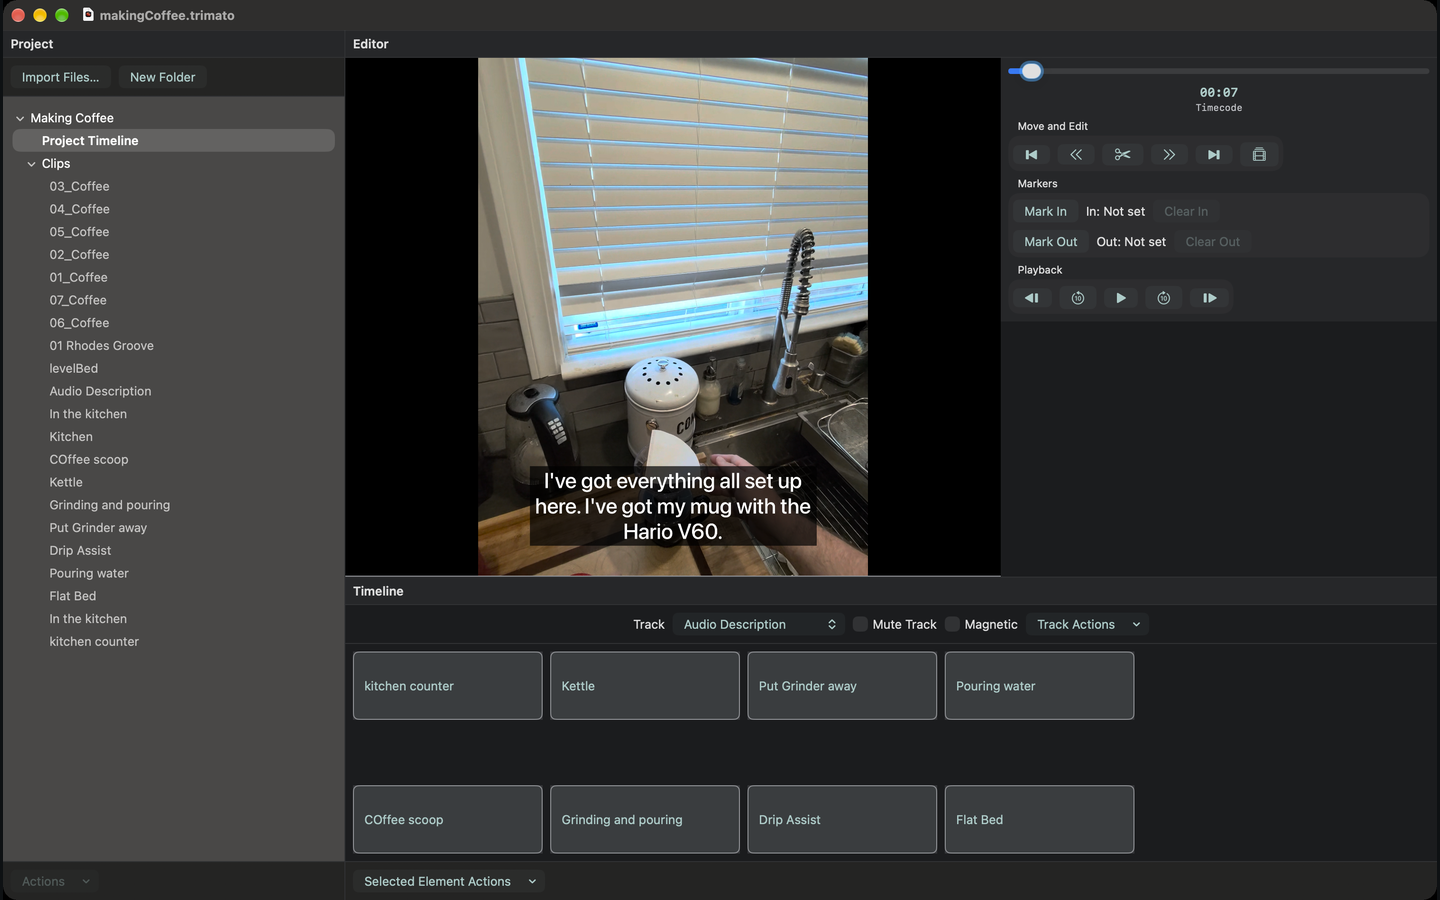This screenshot has height=900, width=1440.
Task: Select Audio Description in the Clips list
Action: 101,391
